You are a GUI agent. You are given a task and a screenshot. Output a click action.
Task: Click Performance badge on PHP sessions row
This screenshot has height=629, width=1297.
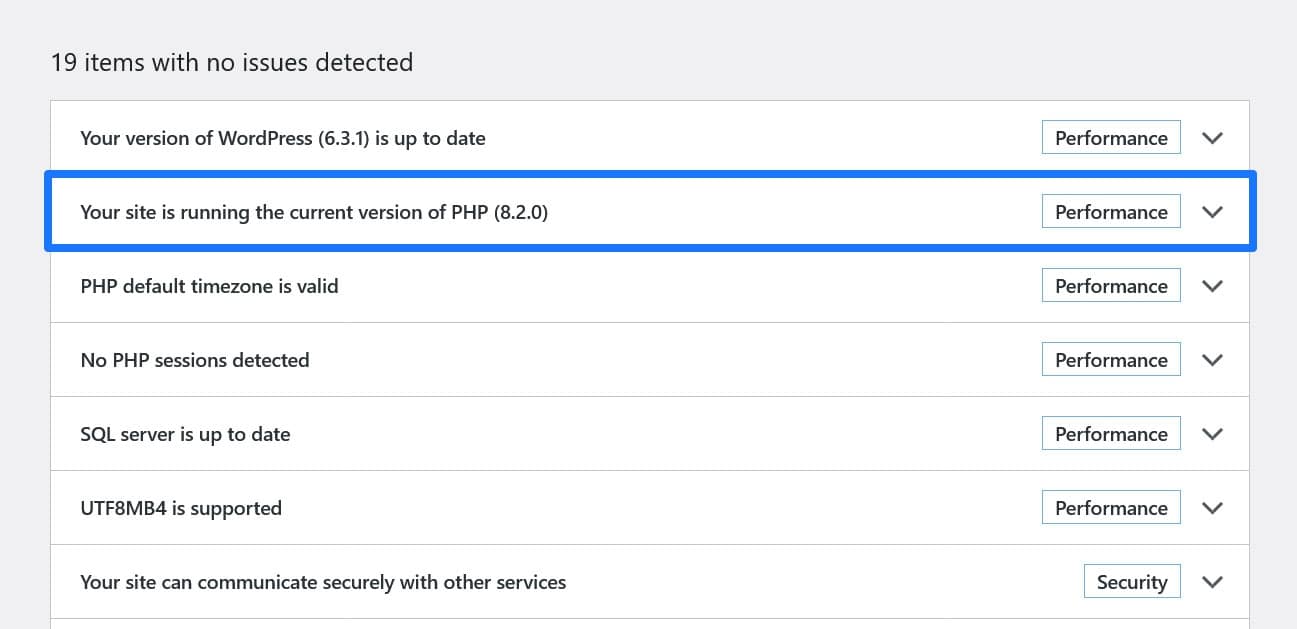1111,360
